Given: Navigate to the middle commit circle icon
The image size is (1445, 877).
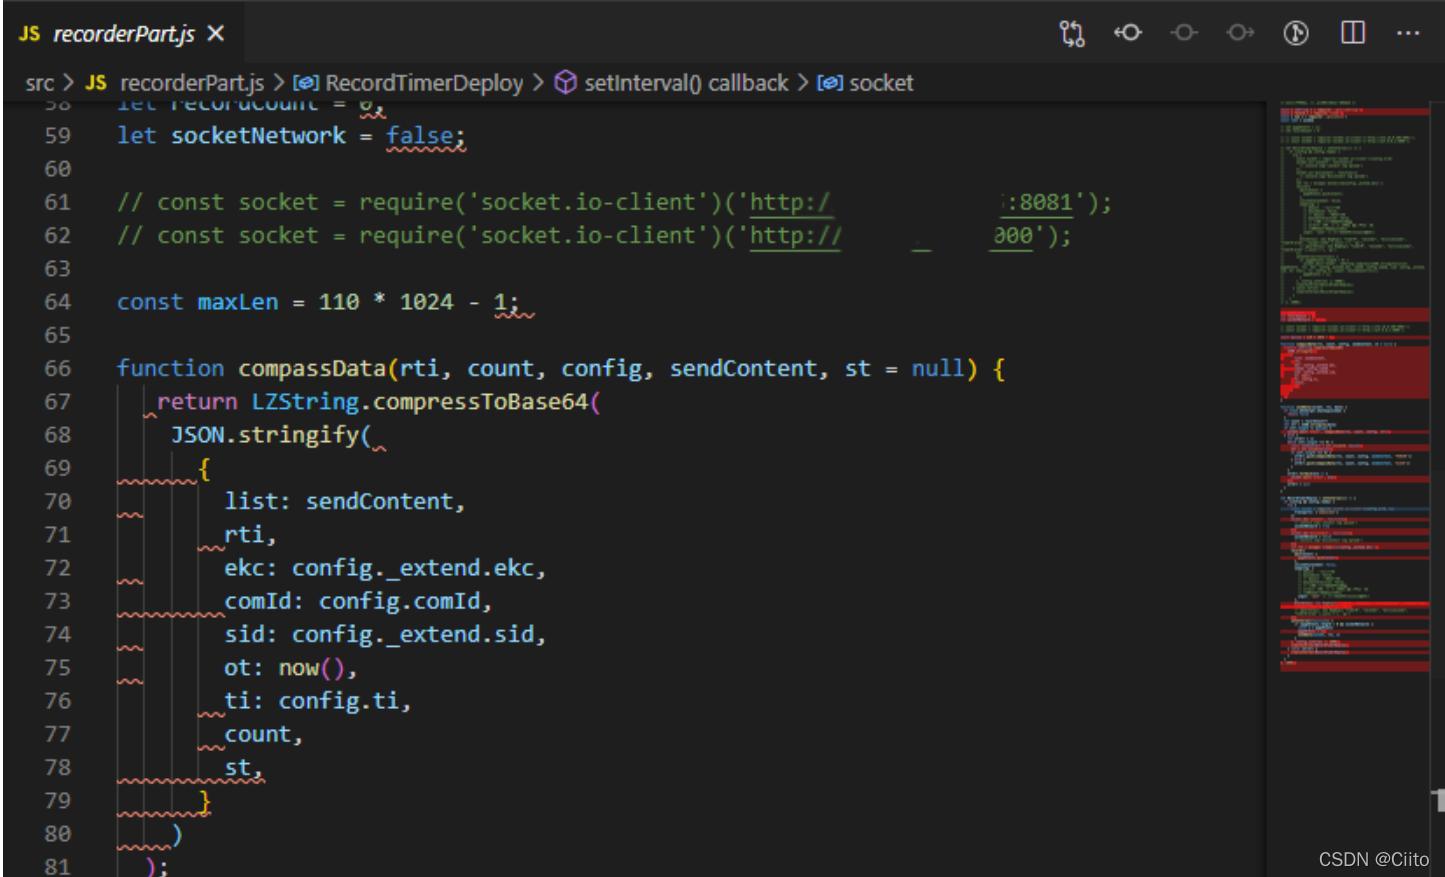Looking at the screenshot, I should click(1184, 33).
